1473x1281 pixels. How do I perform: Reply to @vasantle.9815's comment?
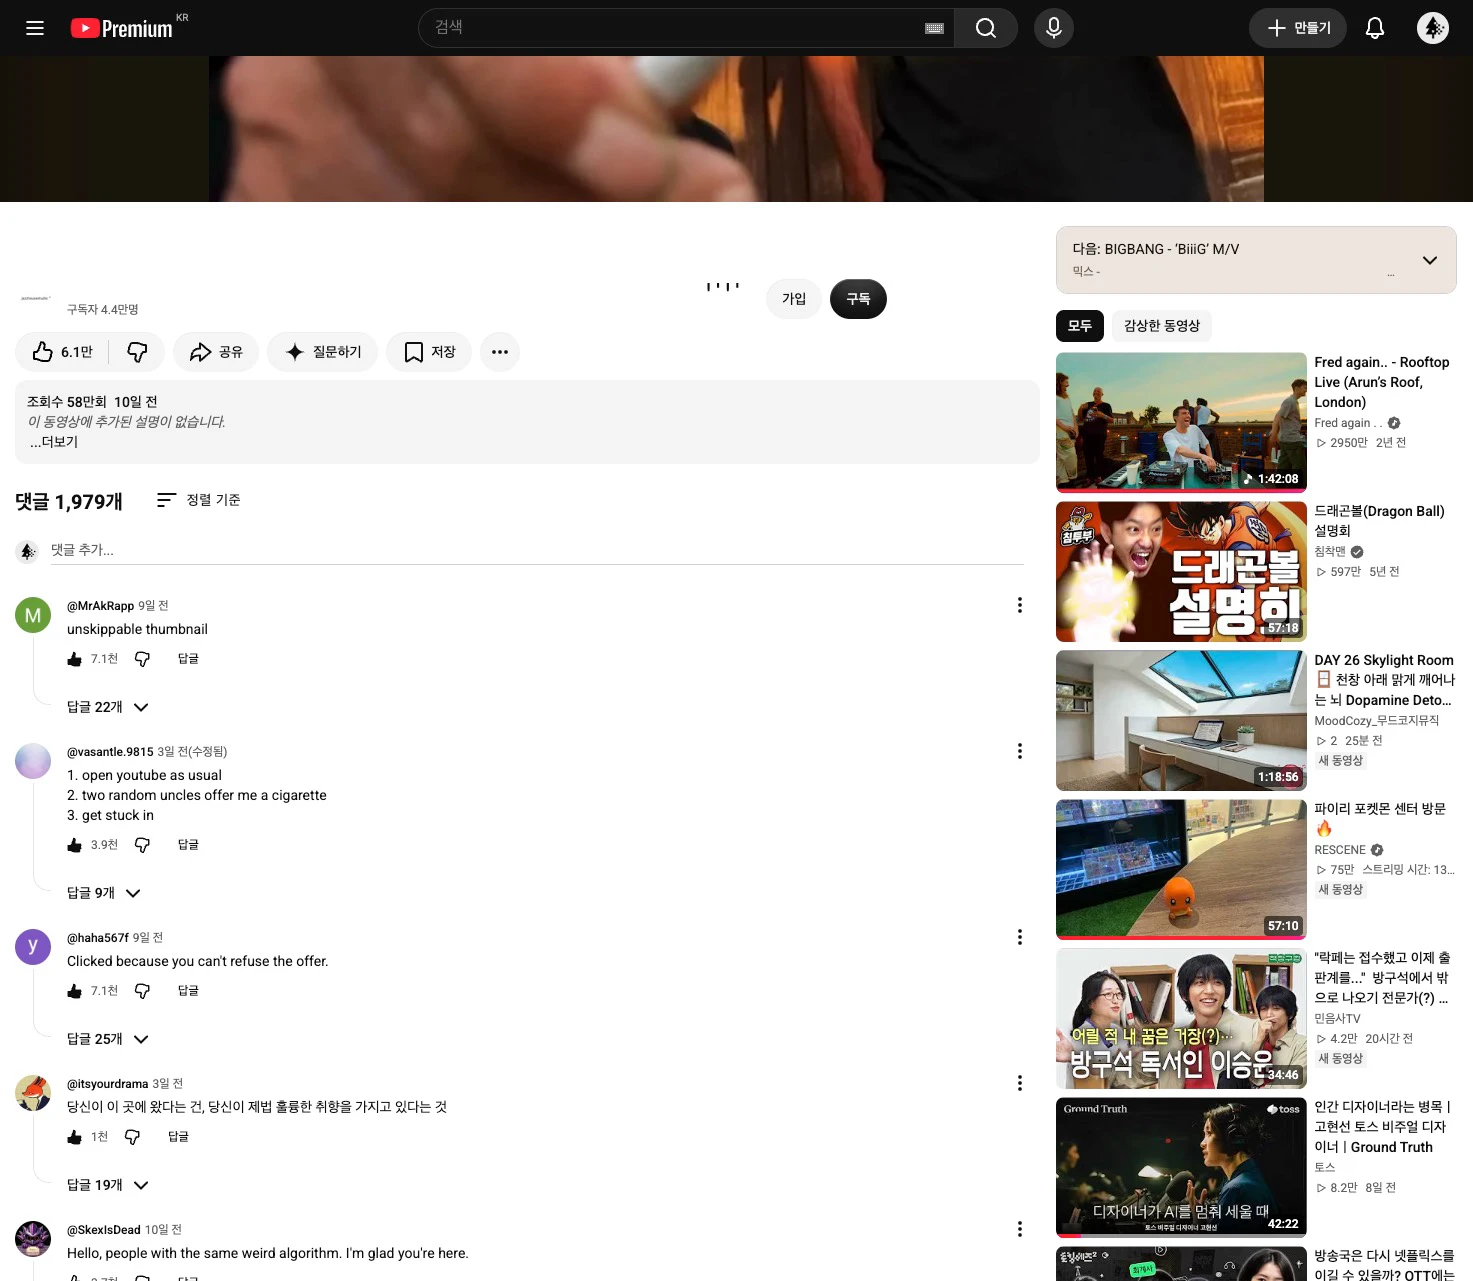[188, 845]
